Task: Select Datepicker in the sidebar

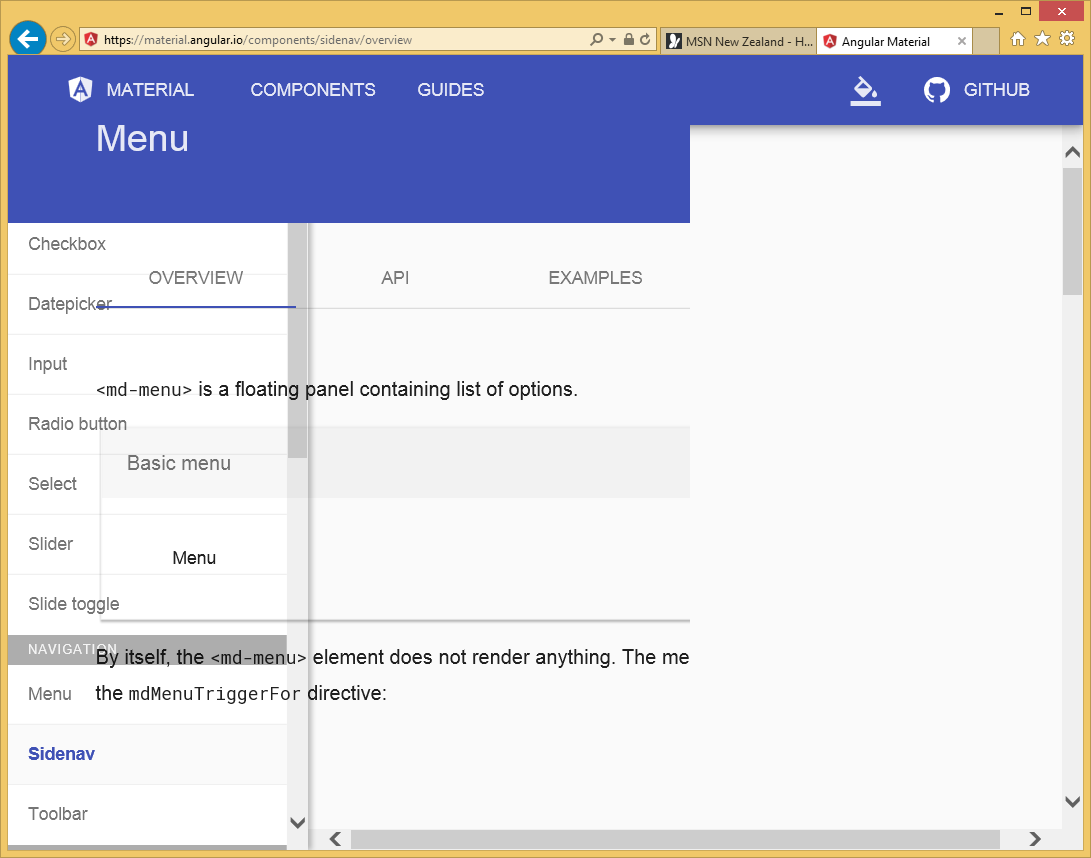Action: (70, 303)
